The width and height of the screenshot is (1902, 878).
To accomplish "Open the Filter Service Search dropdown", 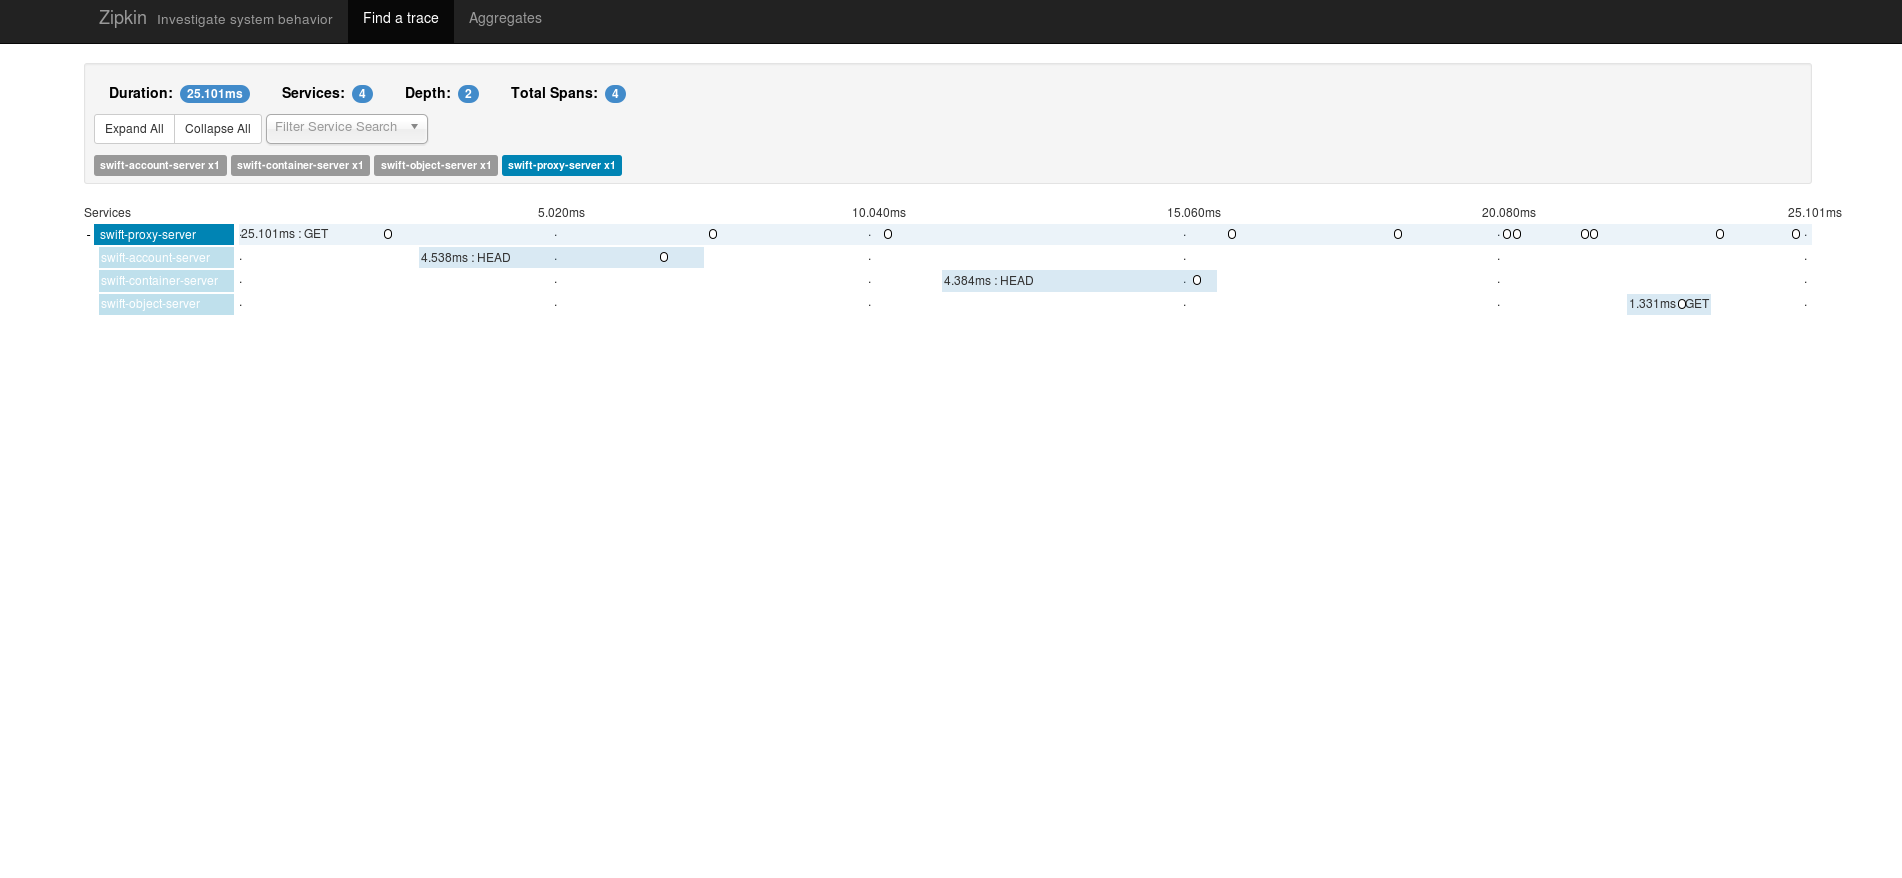I will tap(346, 128).
